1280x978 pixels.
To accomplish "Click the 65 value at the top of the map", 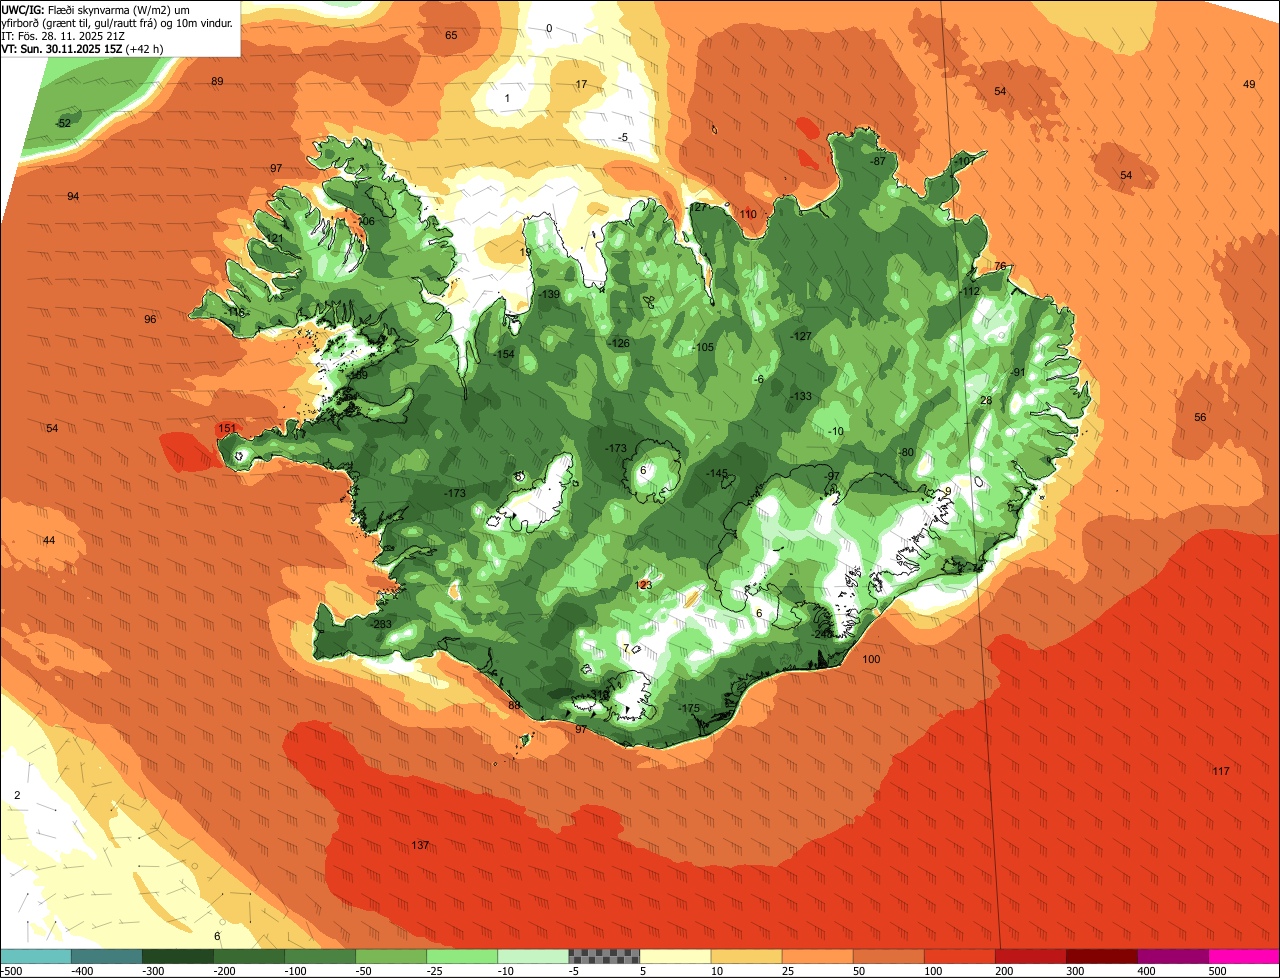I will (x=451, y=35).
